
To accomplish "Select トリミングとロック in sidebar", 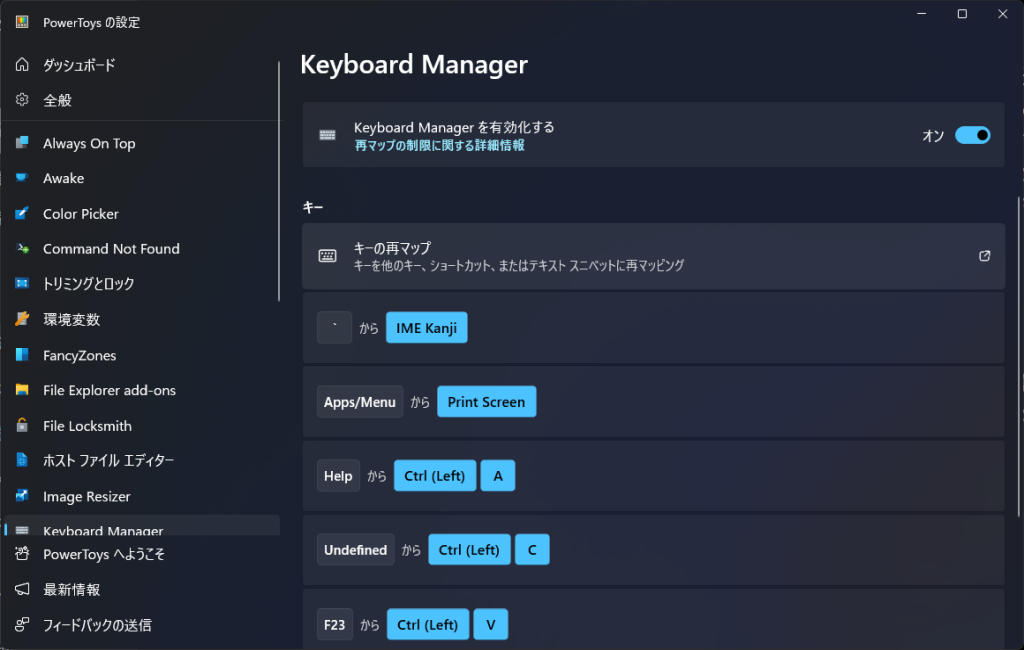I will pyautogui.click(x=142, y=283).
